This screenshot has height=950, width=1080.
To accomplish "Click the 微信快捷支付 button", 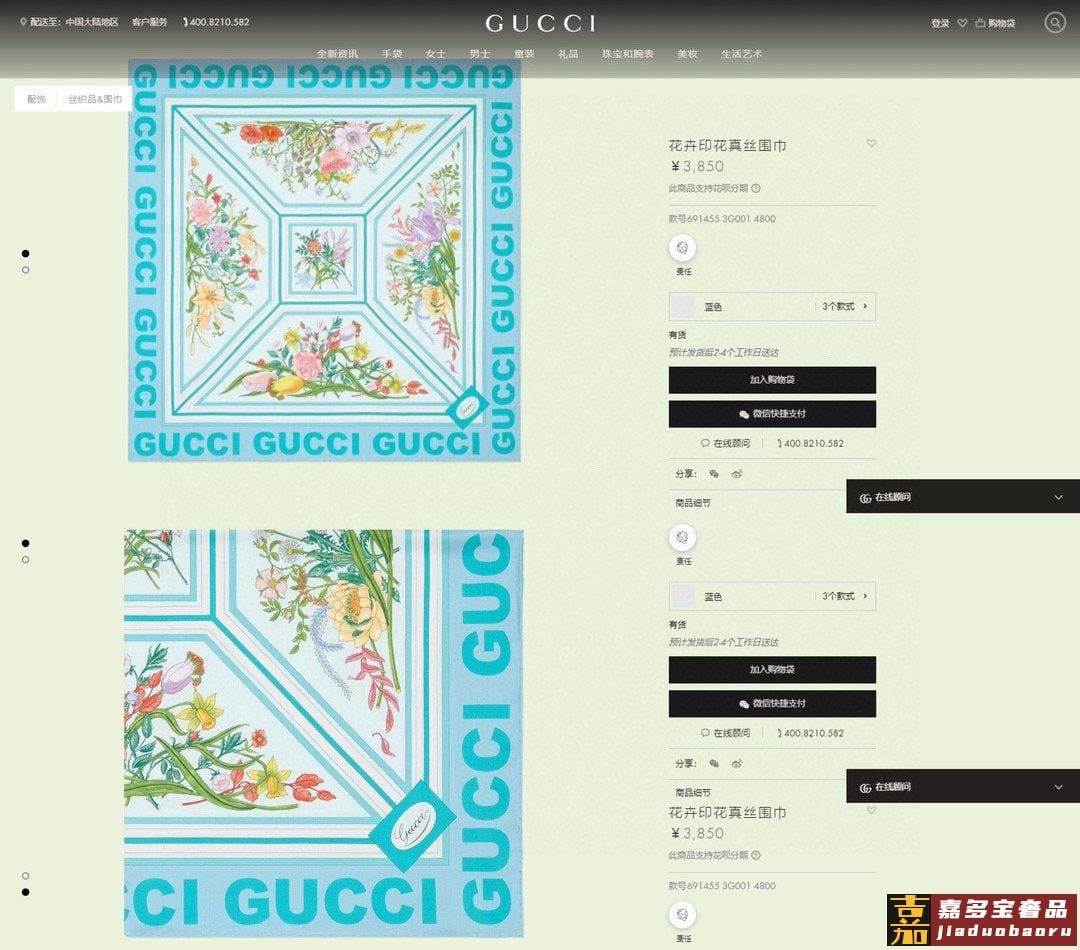I will click(772, 414).
